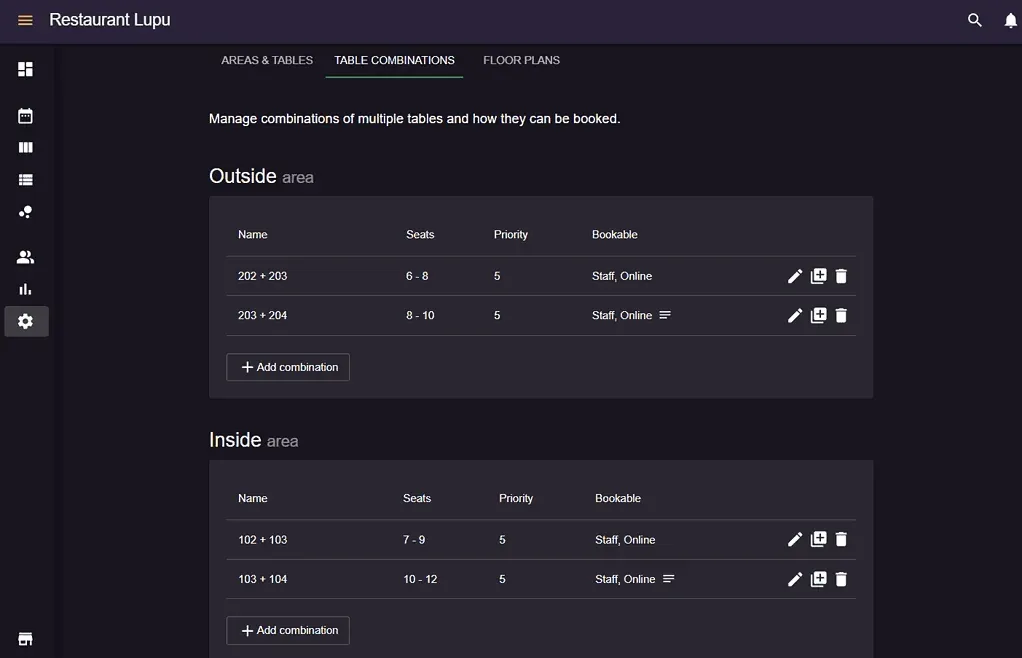Show notes icon for 203 + 204
Image resolution: width=1022 pixels, height=658 pixels.
pos(665,315)
